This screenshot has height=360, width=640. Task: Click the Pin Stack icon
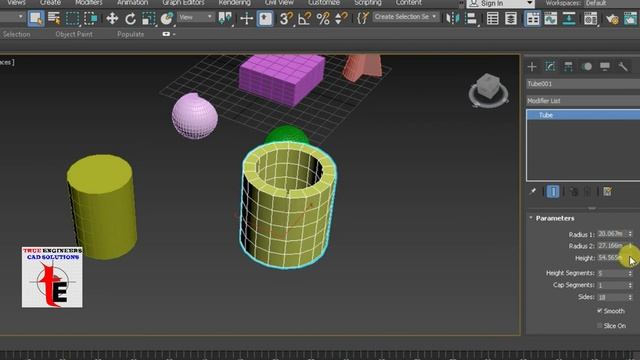click(533, 191)
